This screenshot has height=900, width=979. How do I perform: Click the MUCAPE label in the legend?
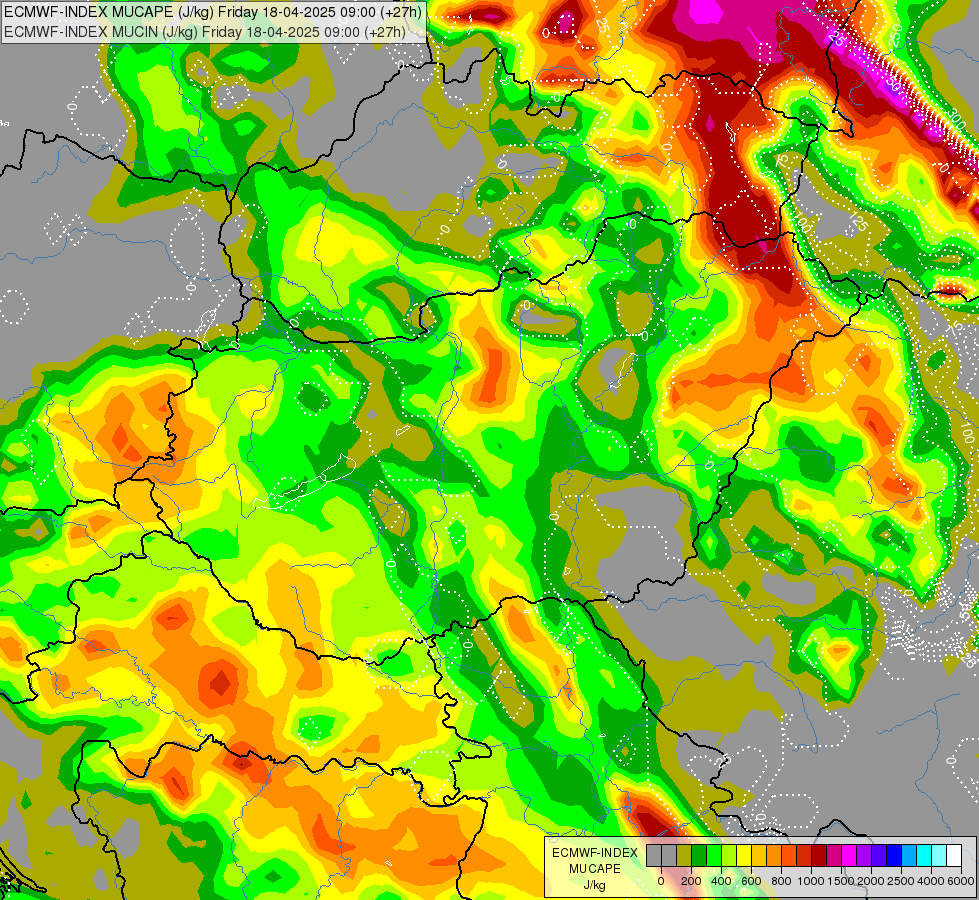(x=595, y=869)
